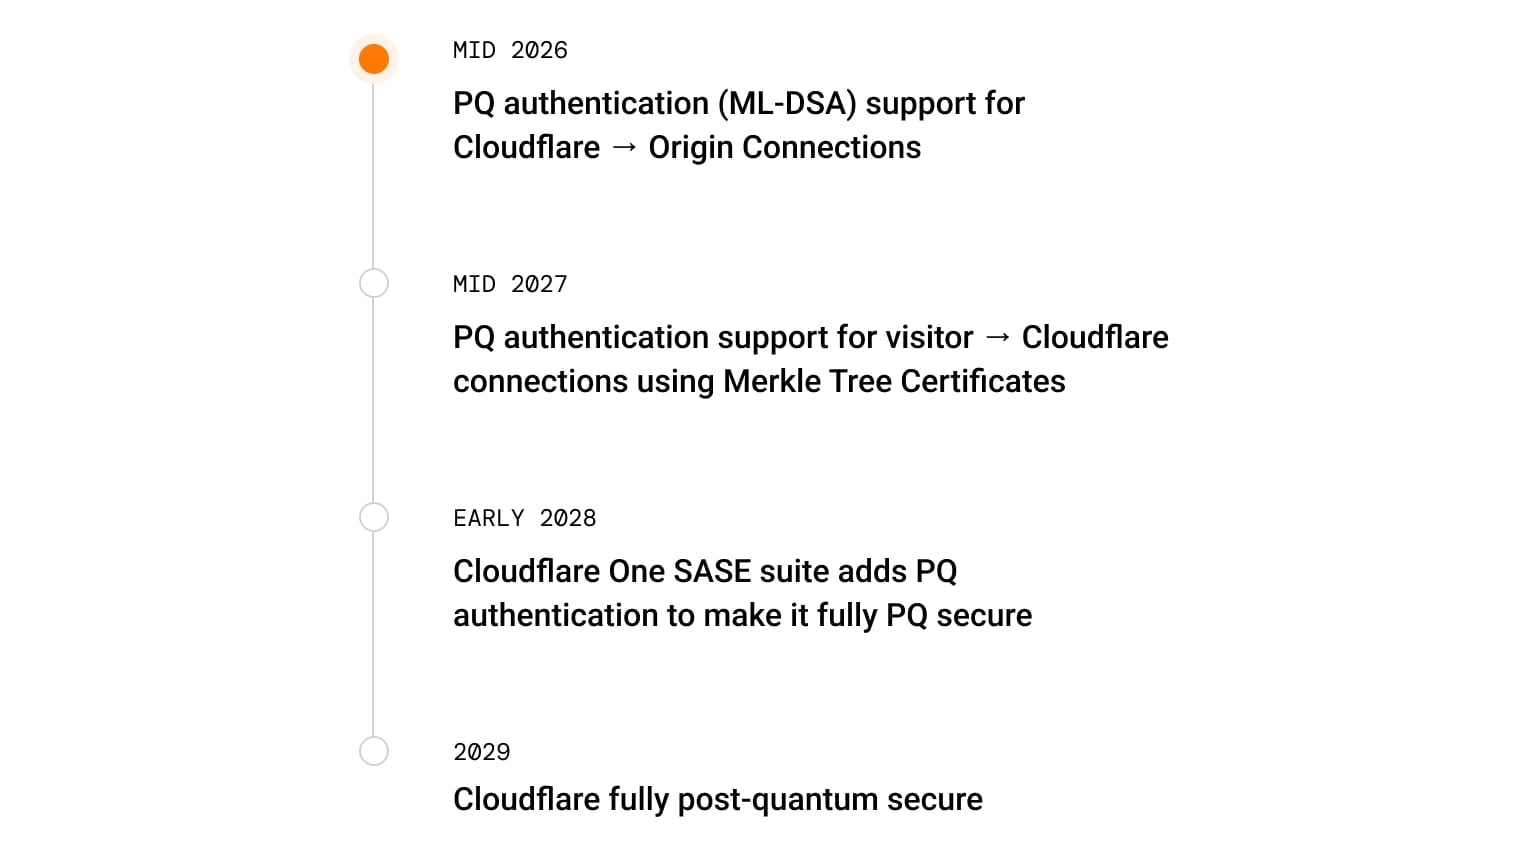Viewport: 1520px width, 850px height.
Task: Click the orange MID 2026 timeline marker
Action: [374, 59]
